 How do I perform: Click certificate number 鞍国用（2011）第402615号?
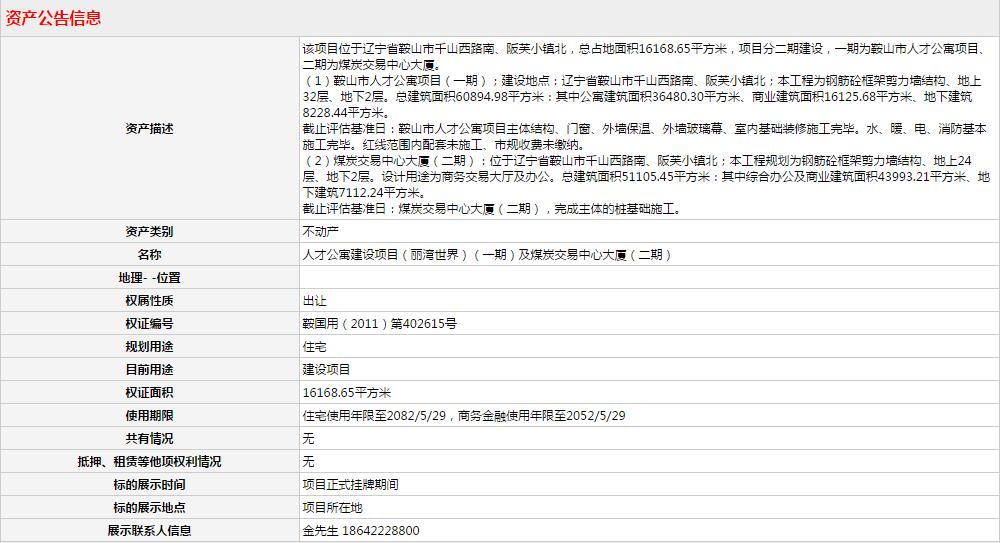pyautogui.click(x=379, y=324)
